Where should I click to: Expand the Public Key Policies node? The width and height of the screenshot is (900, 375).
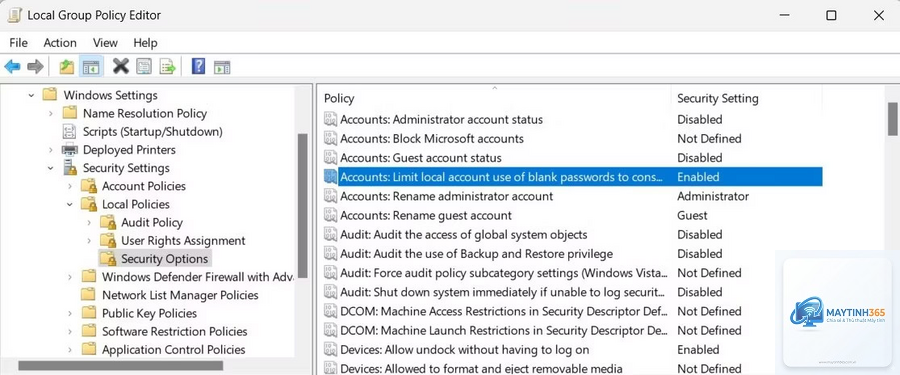[x=69, y=313]
